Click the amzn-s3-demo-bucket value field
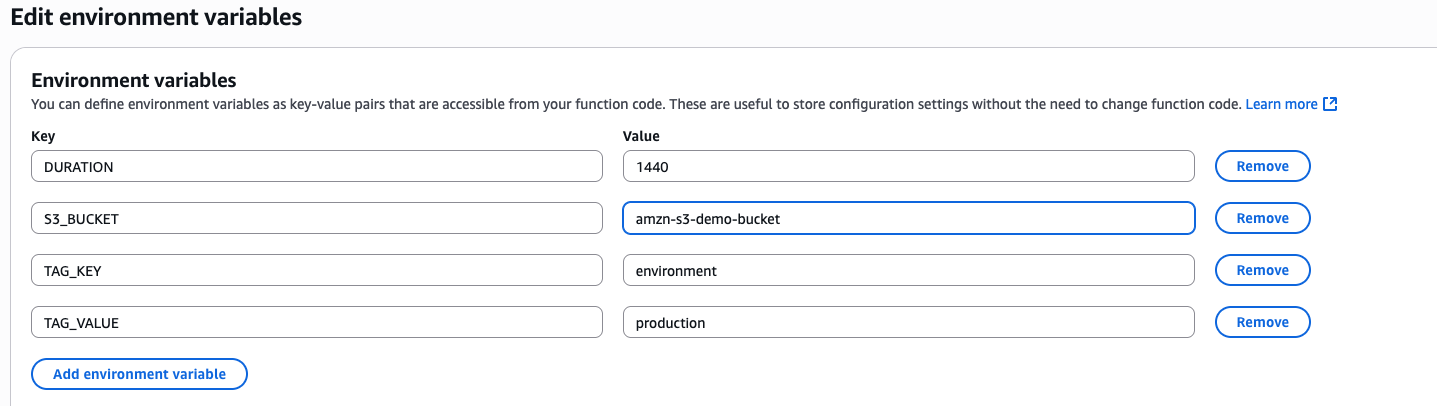Screen dimensions: 1437x406 coord(908,219)
